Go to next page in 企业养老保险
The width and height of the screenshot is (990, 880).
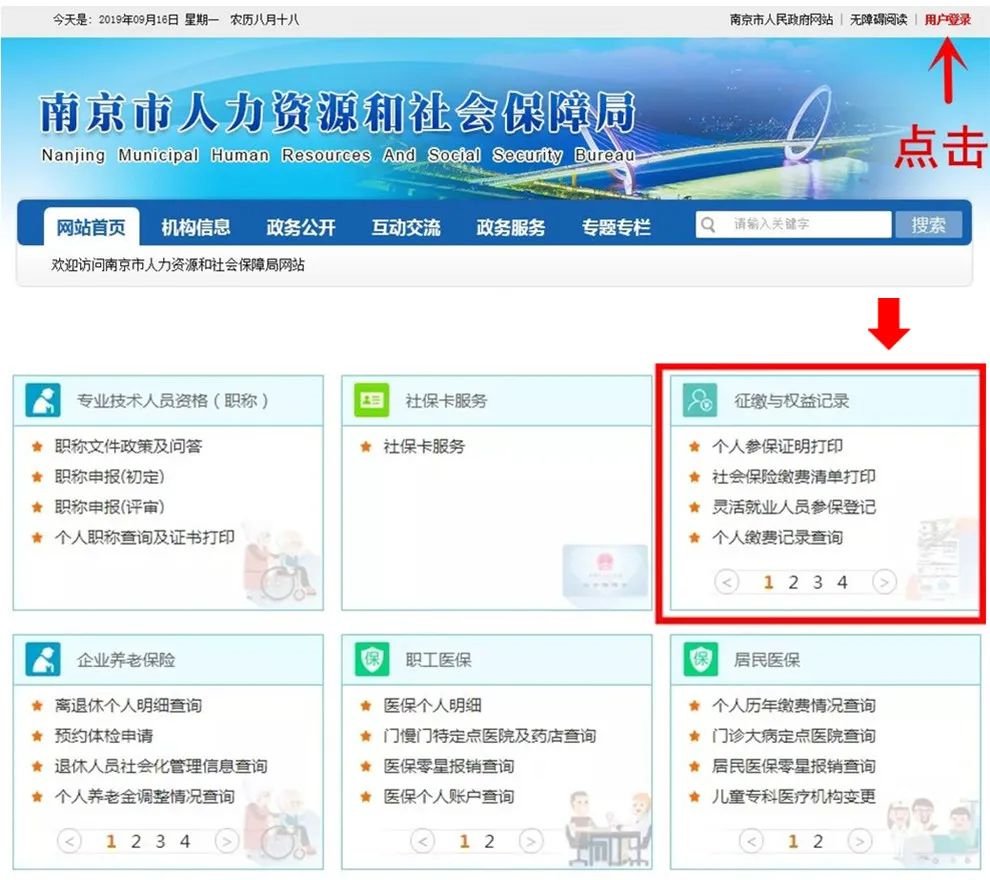tap(227, 840)
